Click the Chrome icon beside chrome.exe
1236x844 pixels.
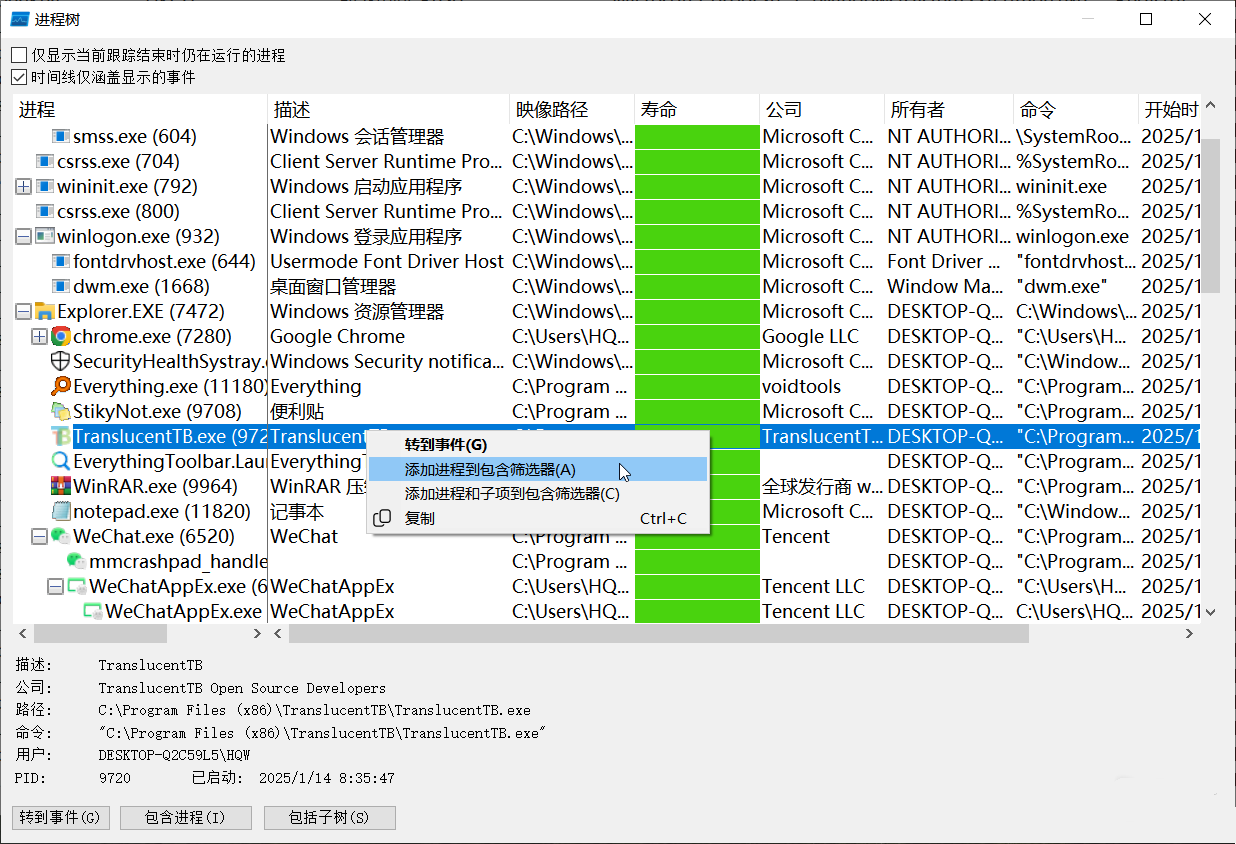click(60, 336)
